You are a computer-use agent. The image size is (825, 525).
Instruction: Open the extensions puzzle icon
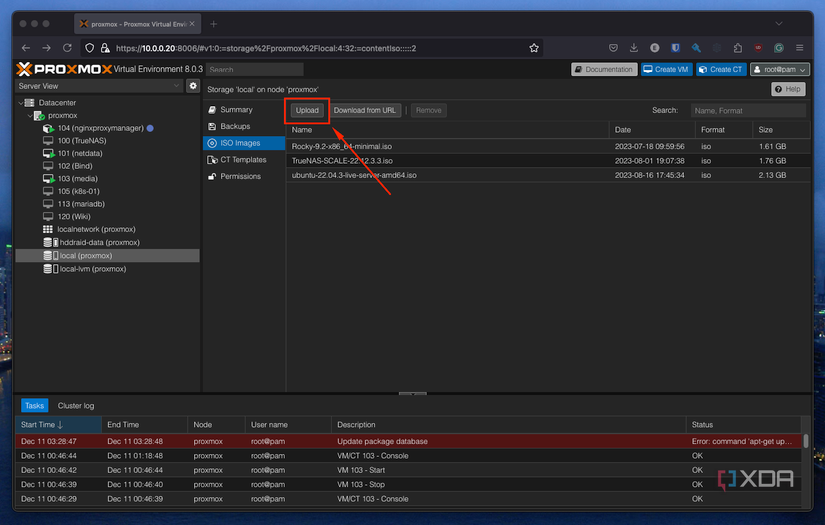click(x=738, y=48)
